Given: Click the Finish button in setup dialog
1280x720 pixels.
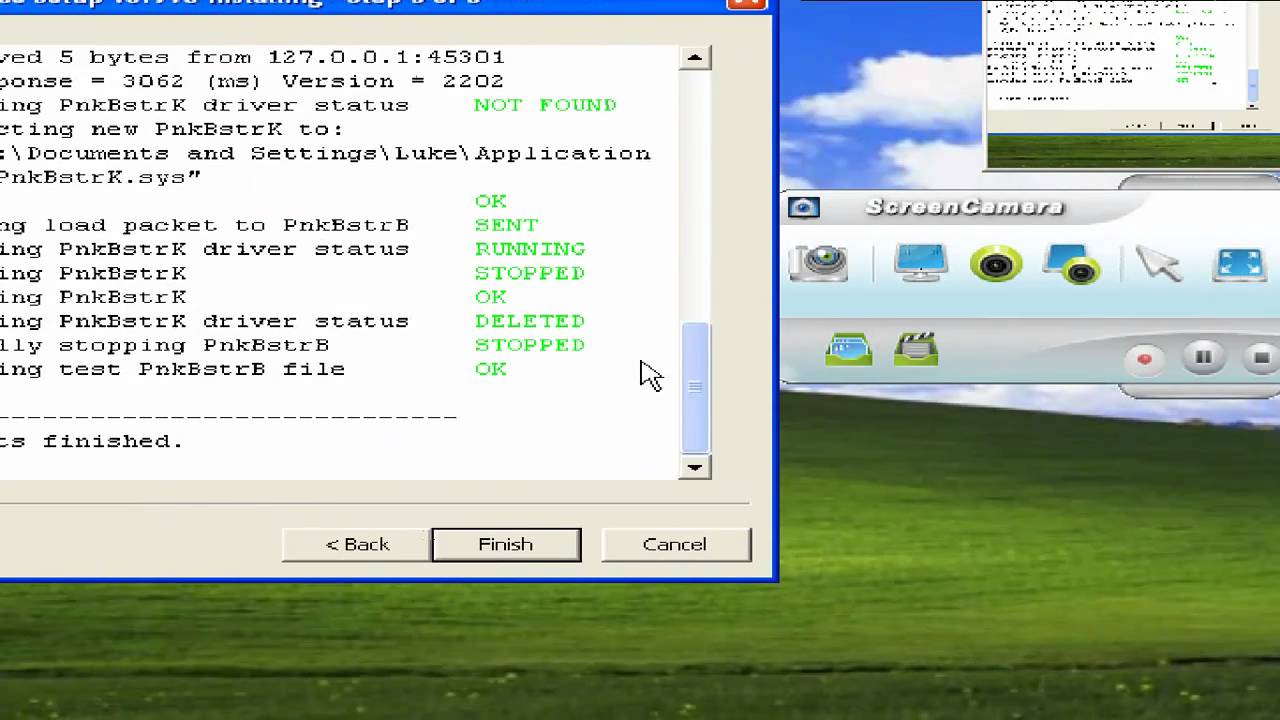Looking at the screenshot, I should (506, 544).
